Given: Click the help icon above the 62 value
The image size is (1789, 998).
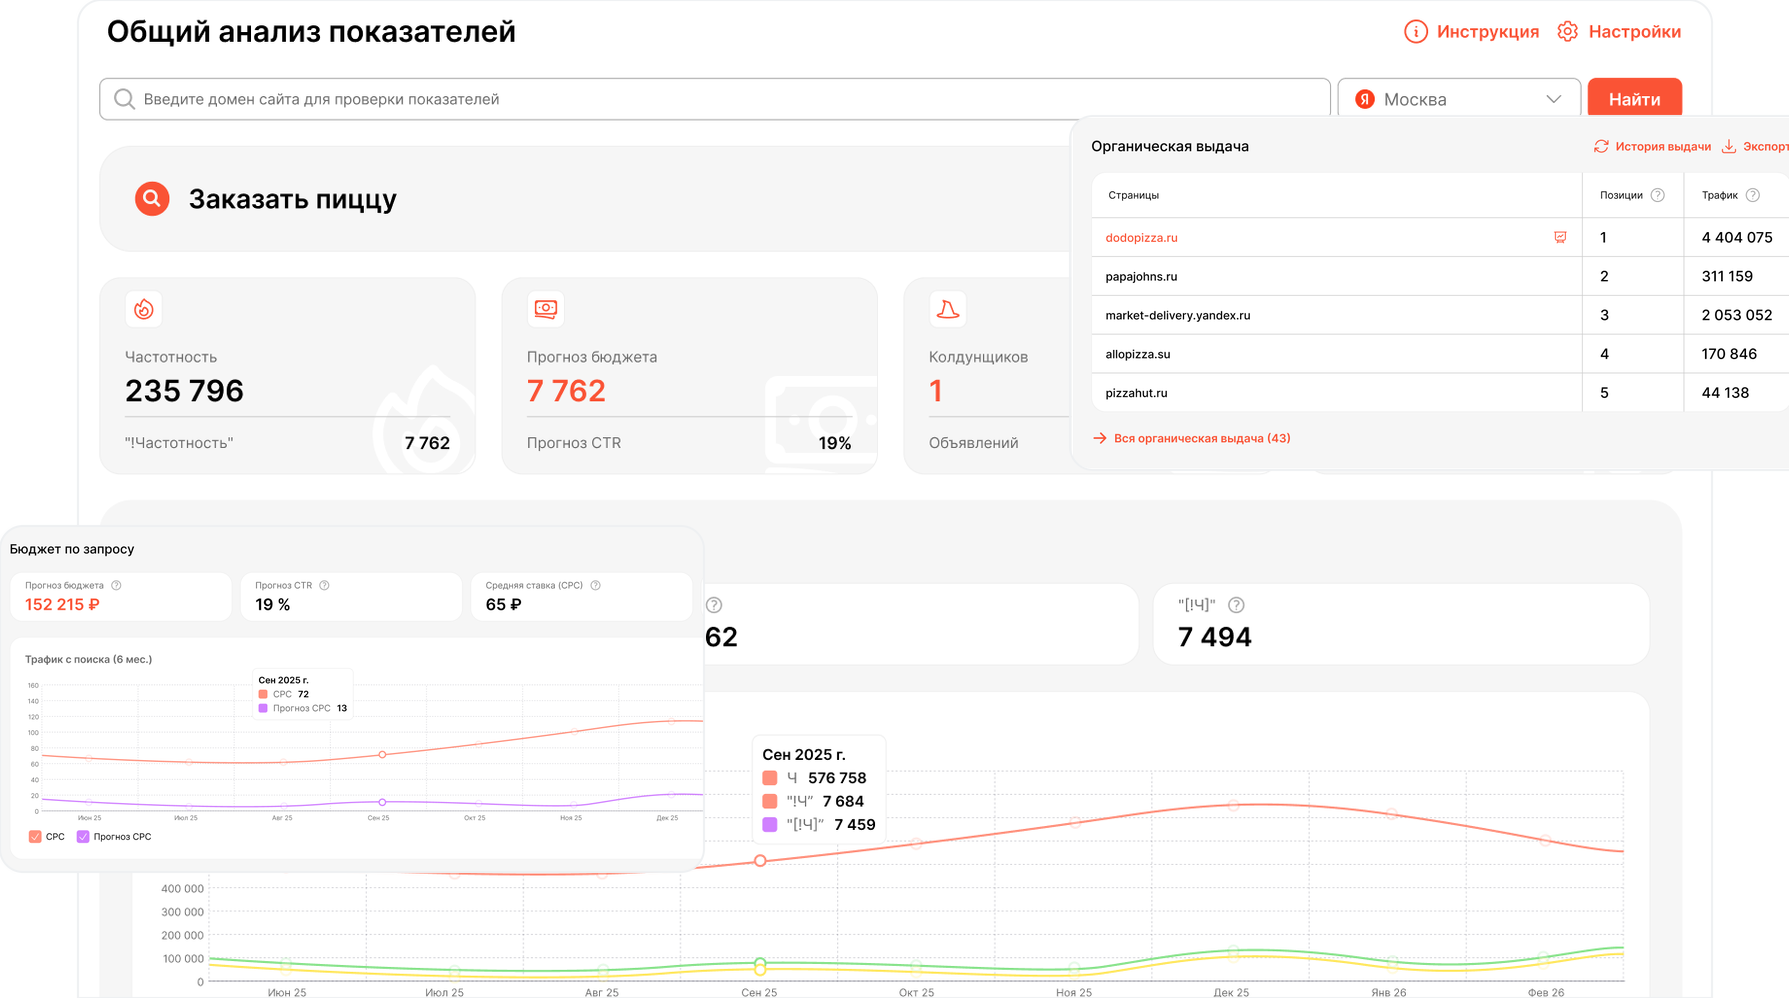Looking at the screenshot, I should click(x=714, y=605).
